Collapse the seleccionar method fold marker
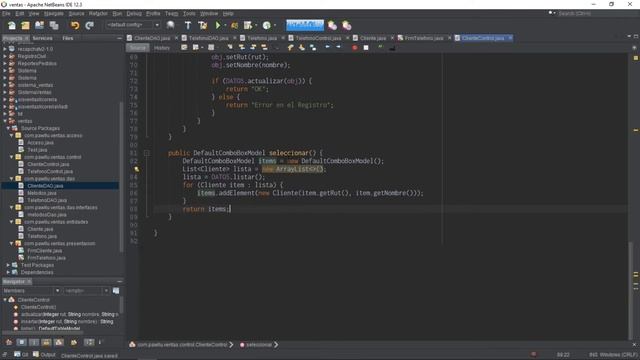The width and height of the screenshot is (640, 360). 147,153
